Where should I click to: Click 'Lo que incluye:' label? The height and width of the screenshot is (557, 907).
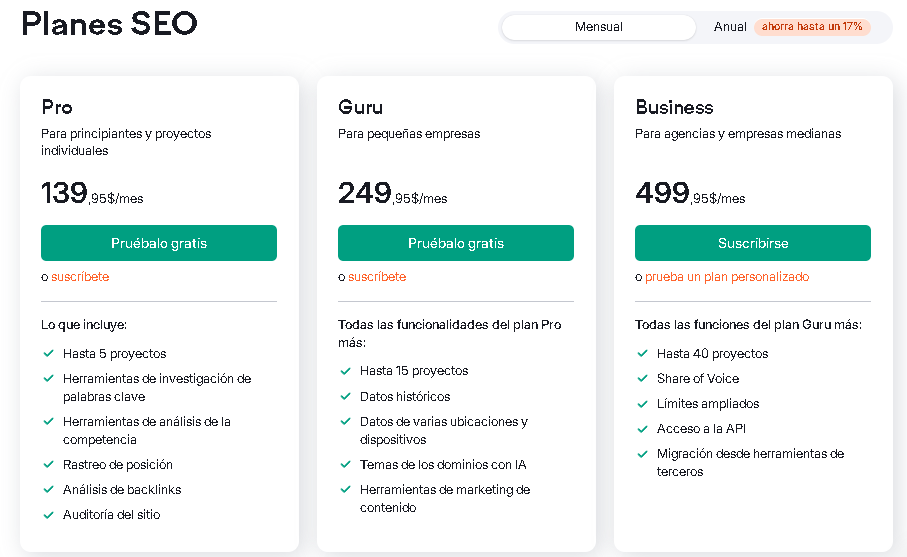coord(84,324)
